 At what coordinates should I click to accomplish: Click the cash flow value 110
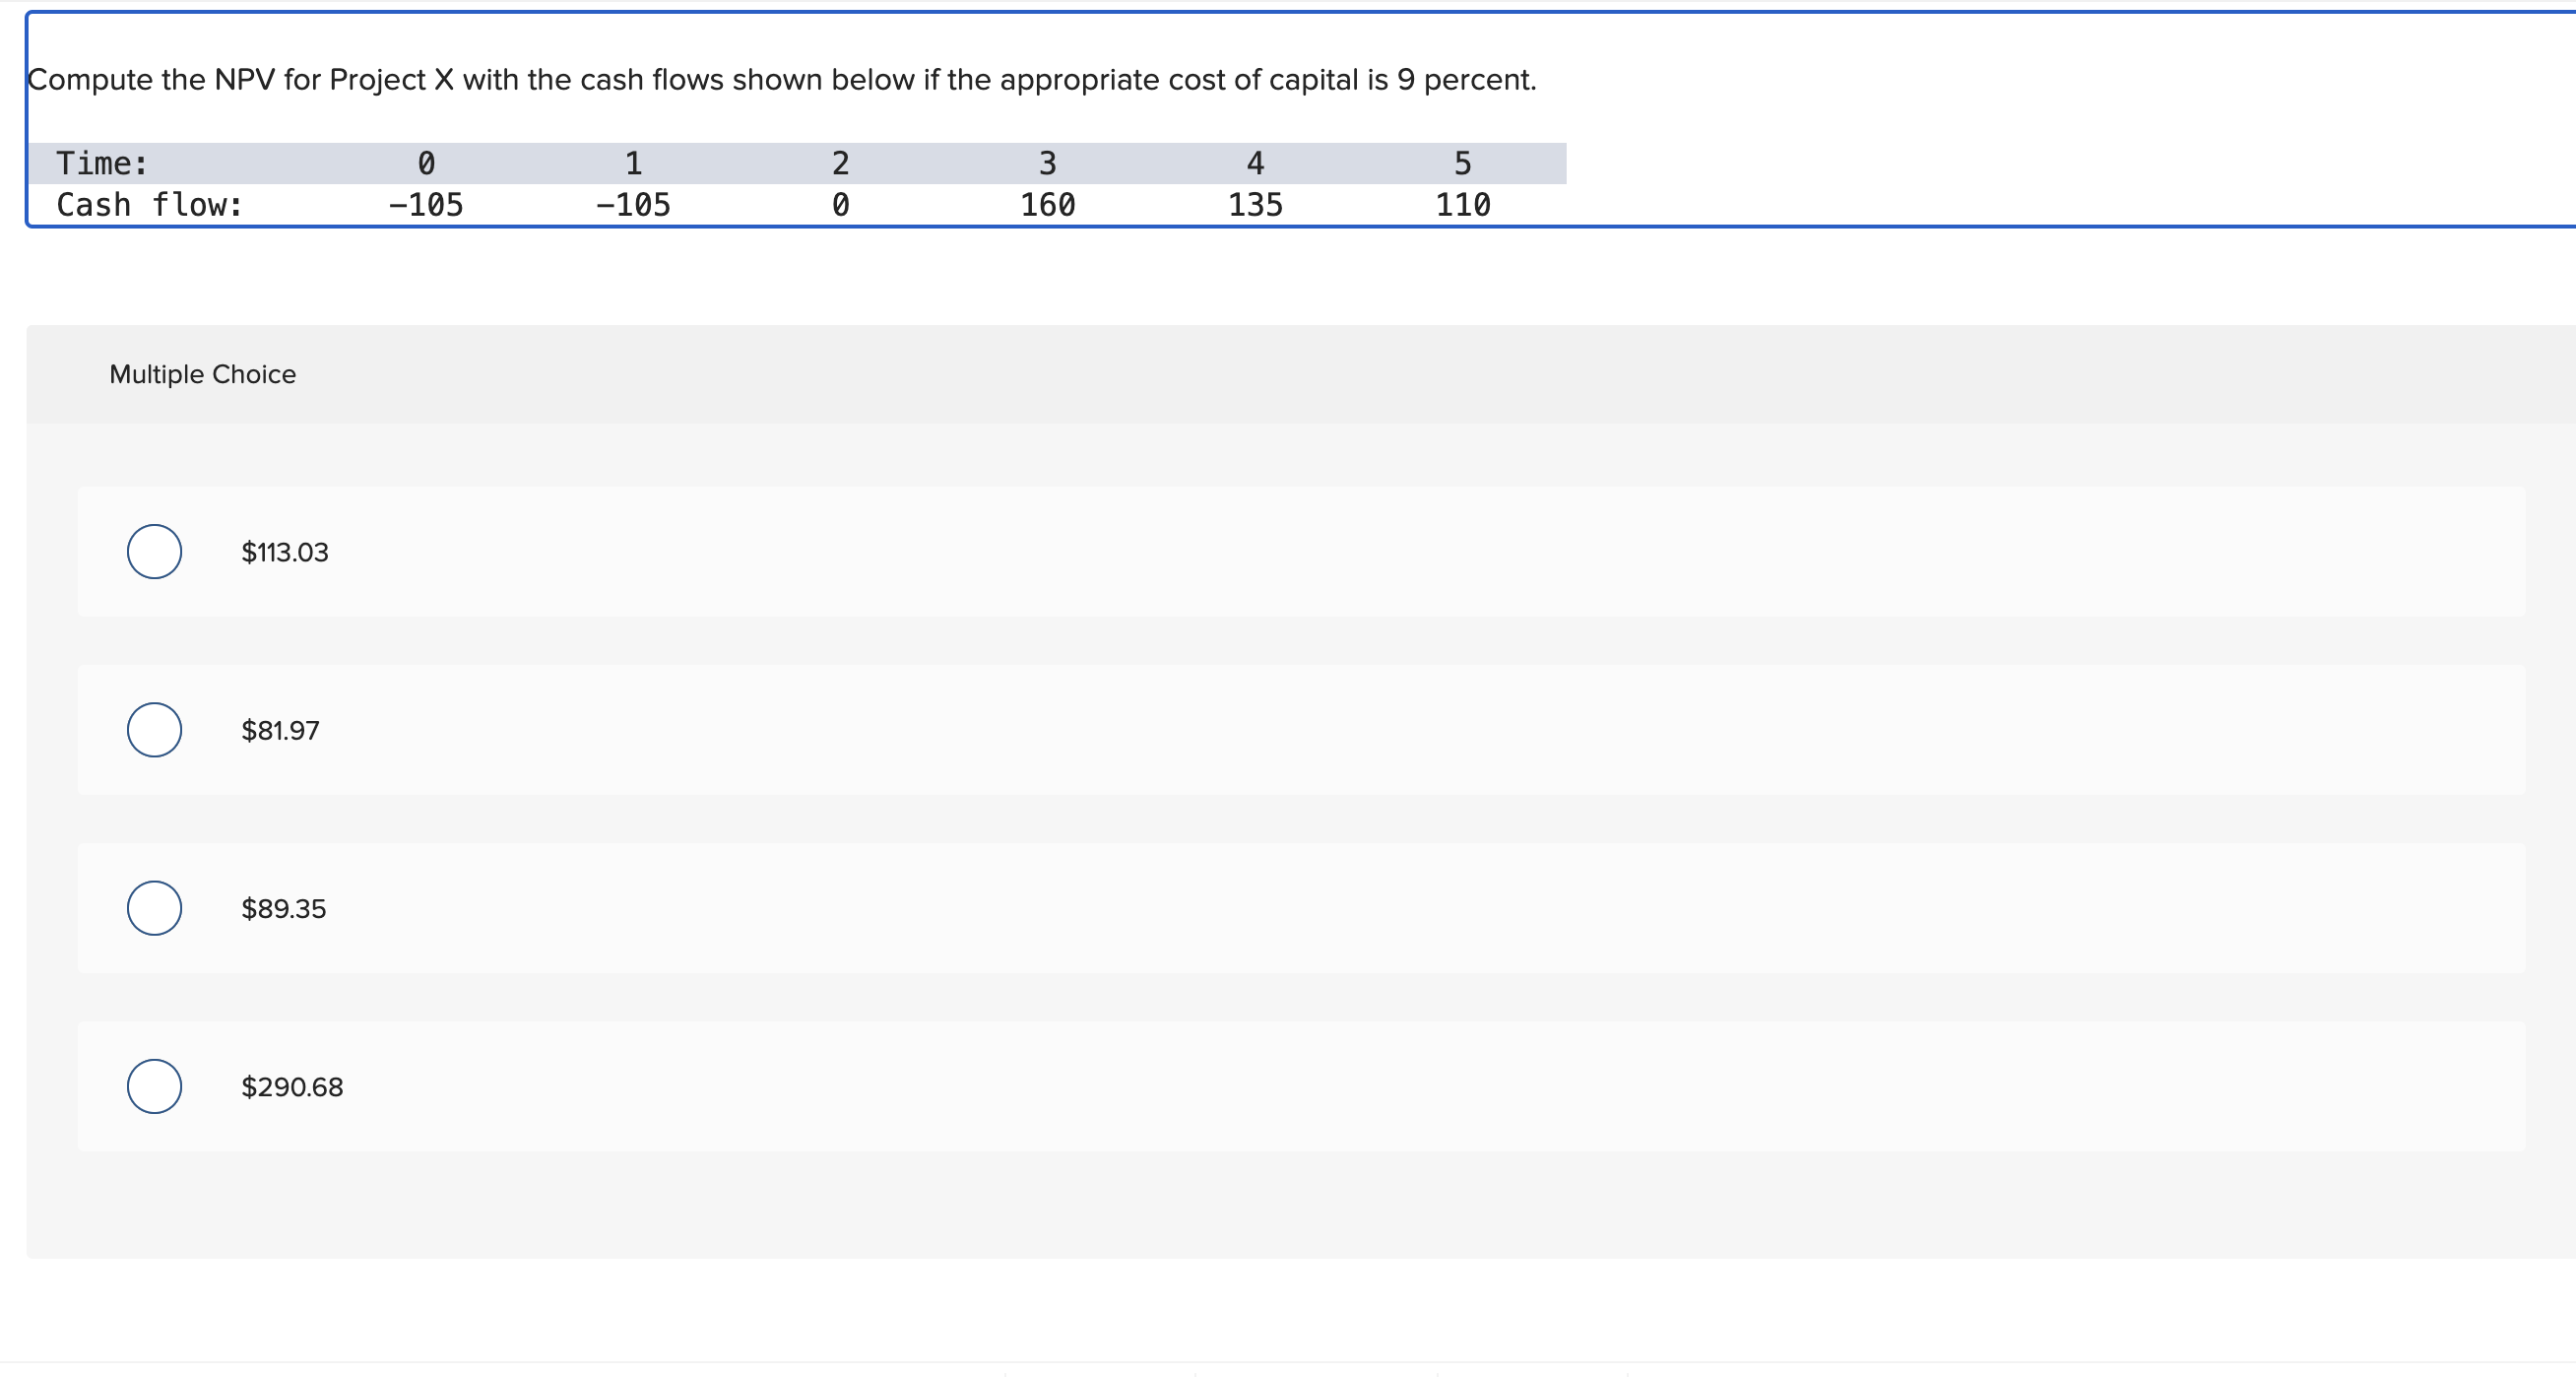coord(1463,204)
